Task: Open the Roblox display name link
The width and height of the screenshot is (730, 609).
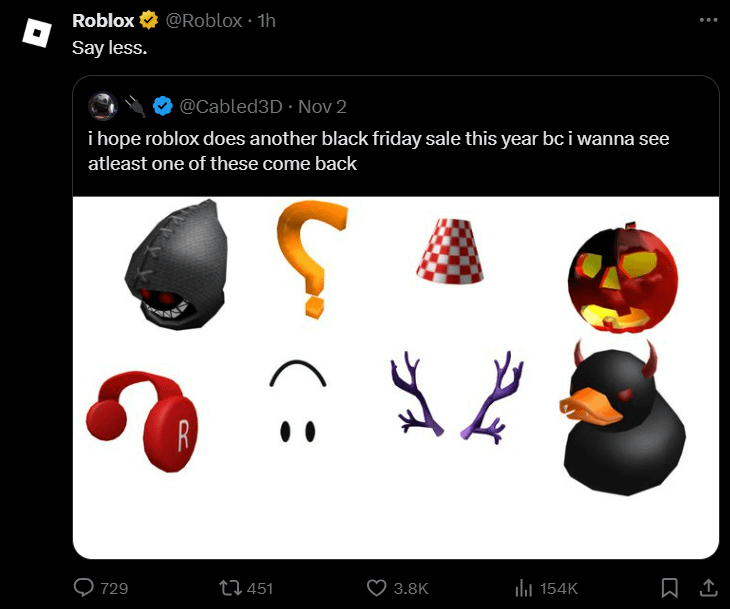Action: coord(103,20)
